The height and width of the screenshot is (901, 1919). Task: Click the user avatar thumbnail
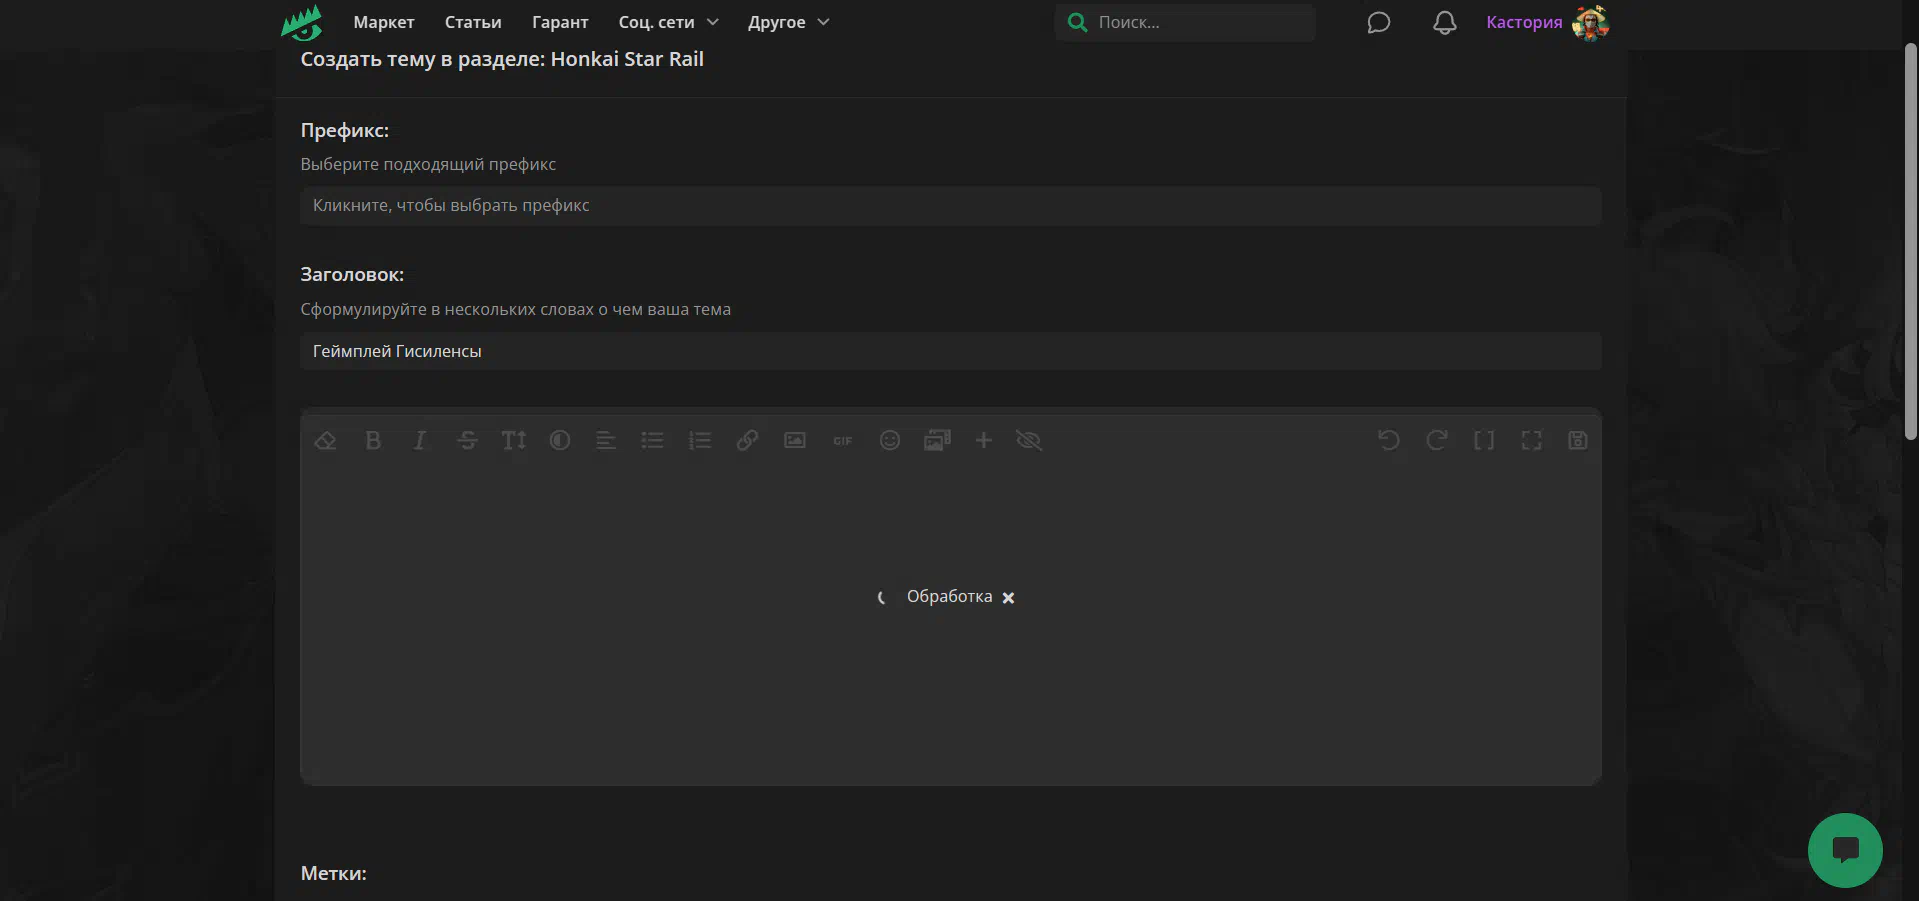[x=1590, y=22]
